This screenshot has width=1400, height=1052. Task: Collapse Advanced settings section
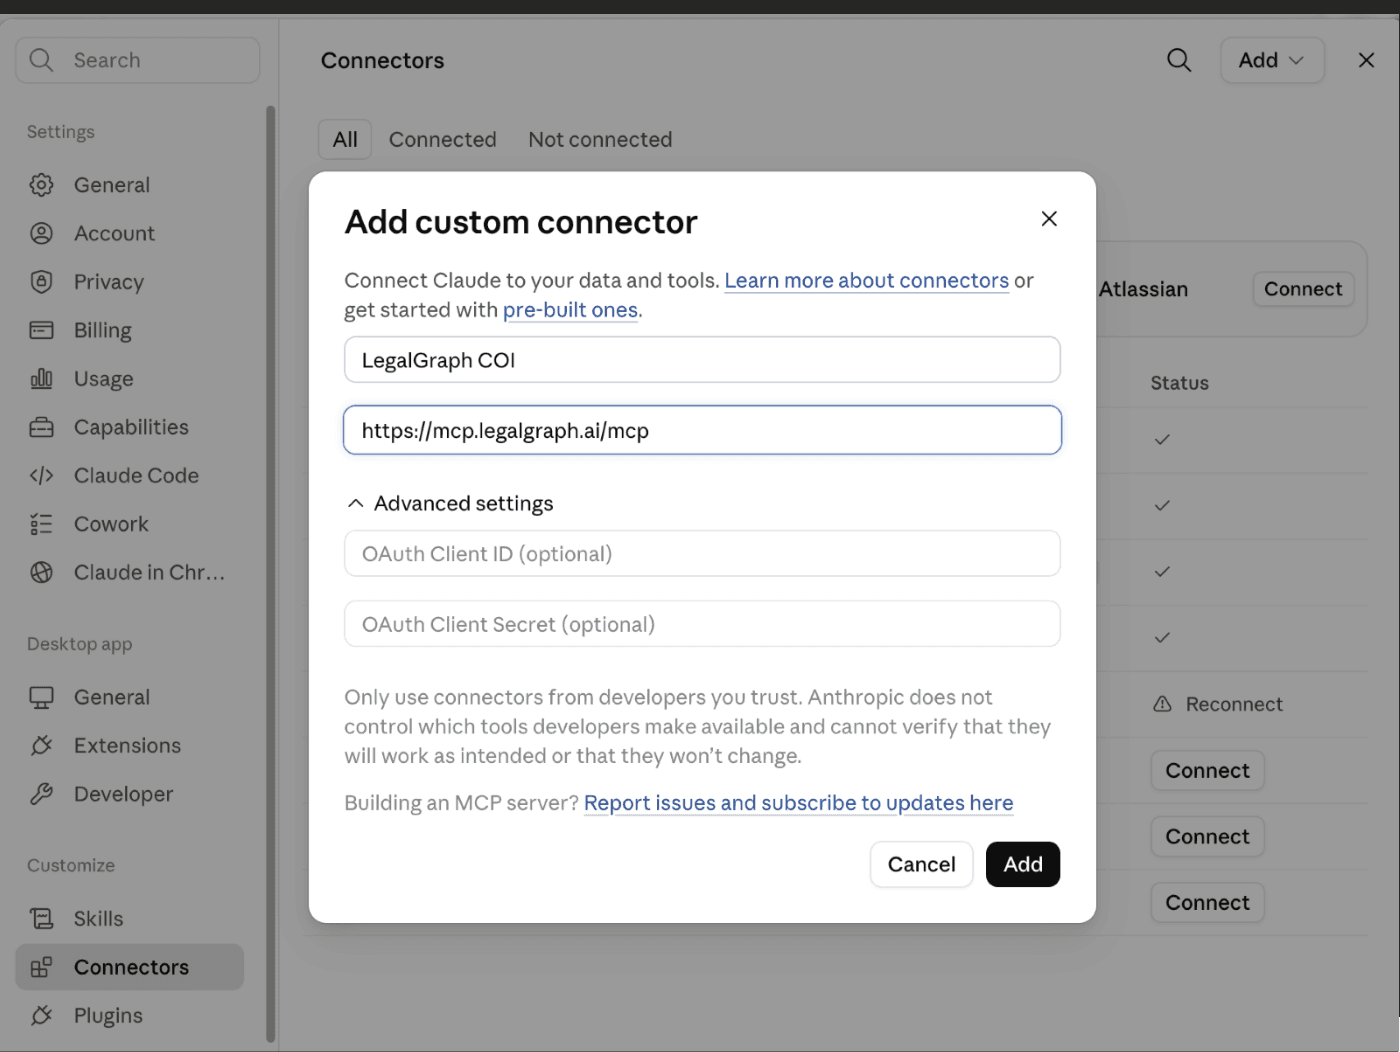[449, 503]
